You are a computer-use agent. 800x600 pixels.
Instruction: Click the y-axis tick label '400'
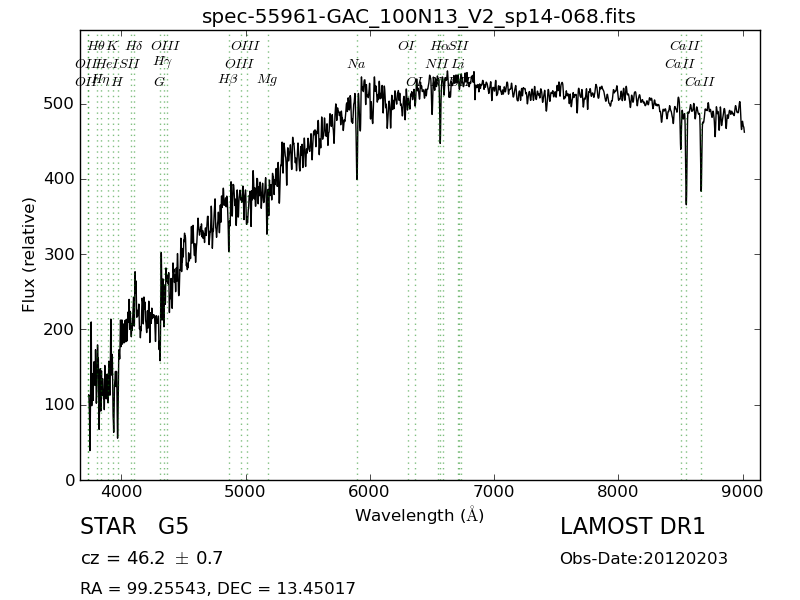60,179
